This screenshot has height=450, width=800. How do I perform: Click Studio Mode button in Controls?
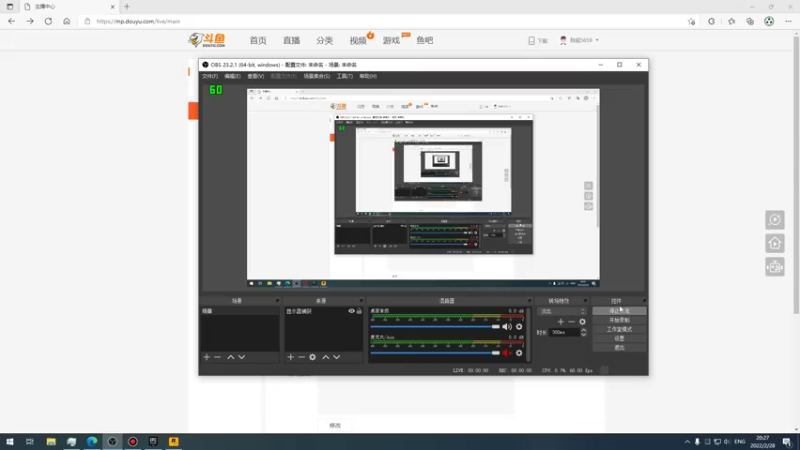619,329
